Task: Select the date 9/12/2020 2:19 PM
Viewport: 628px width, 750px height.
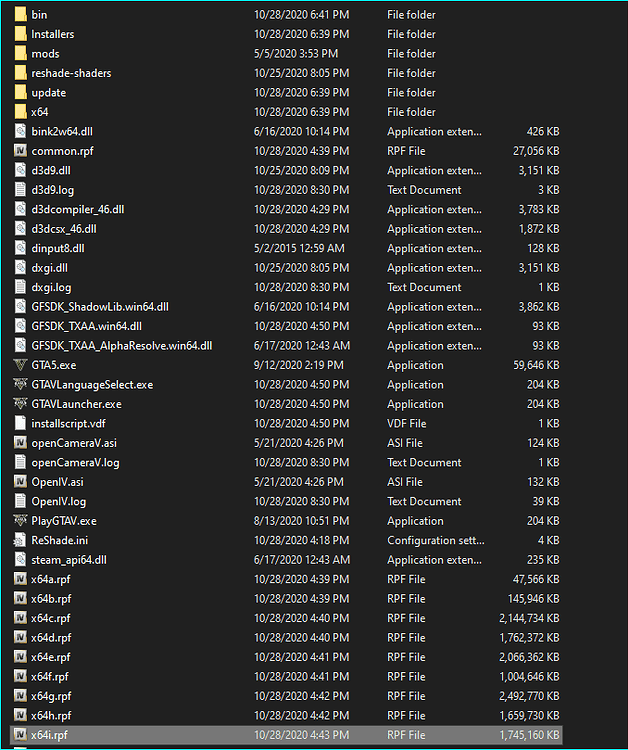Action: (298, 365)
